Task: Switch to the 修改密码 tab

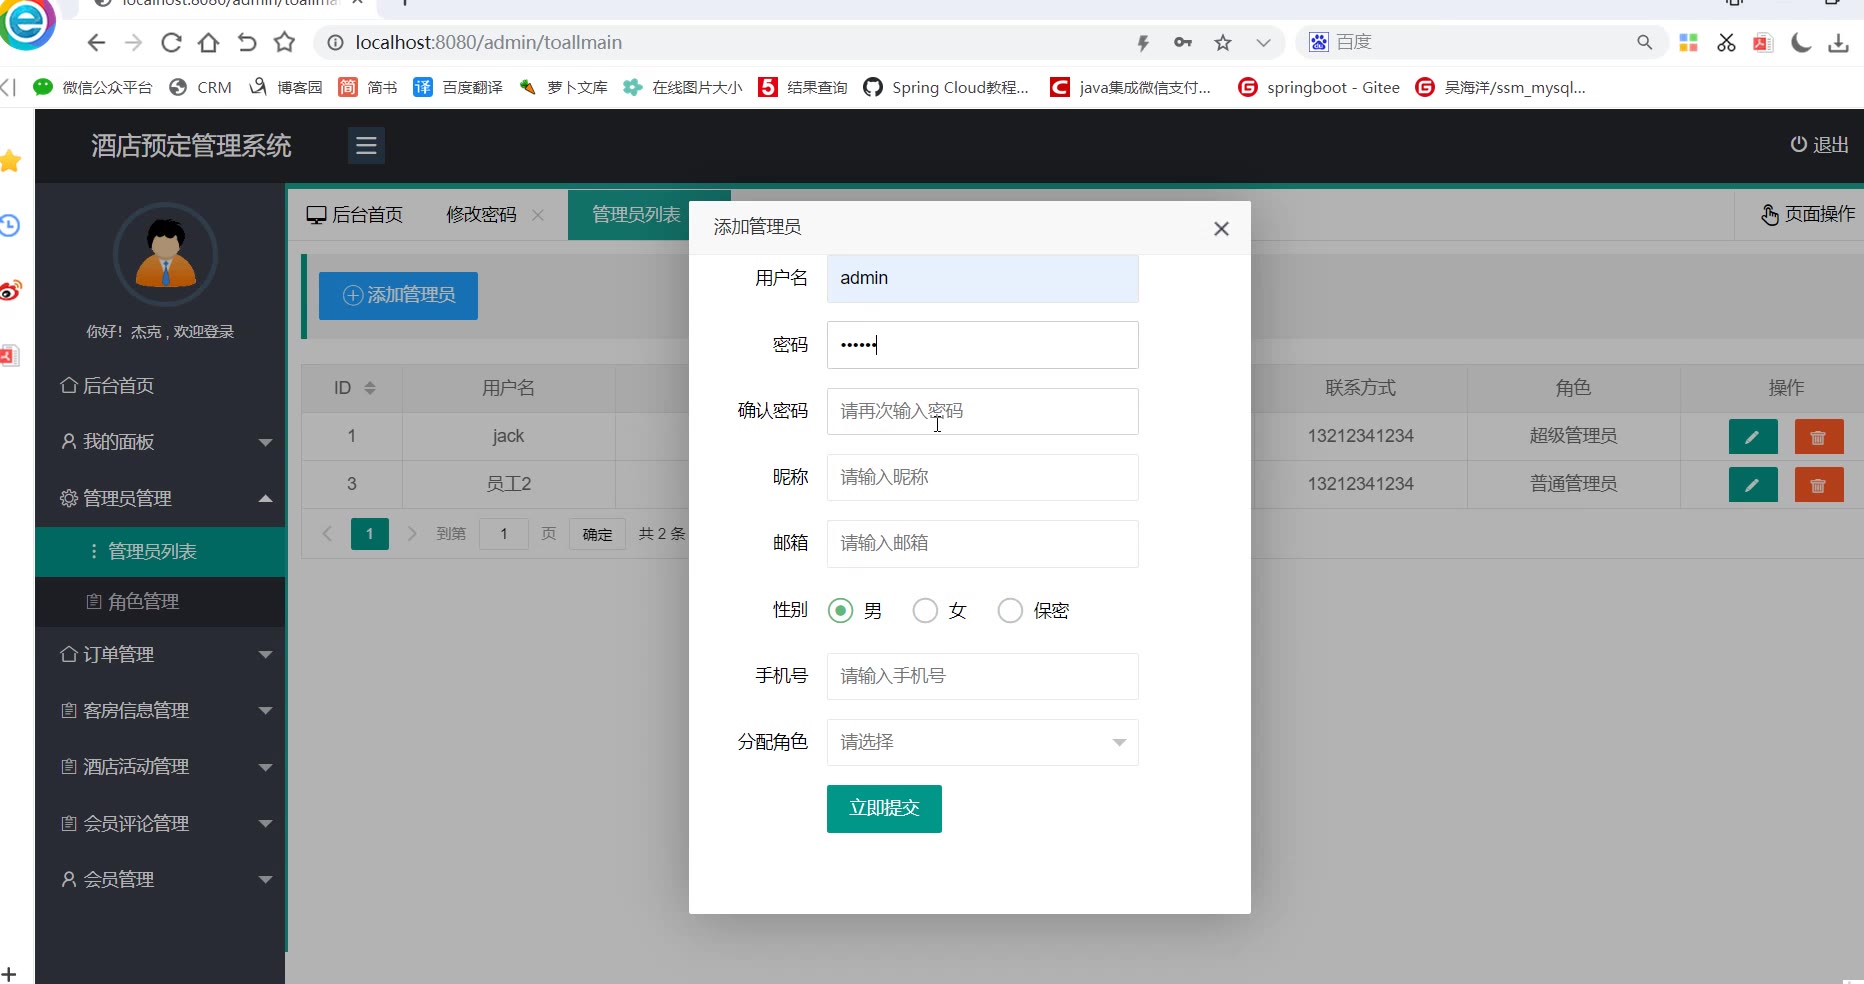Action: point(481,215)
